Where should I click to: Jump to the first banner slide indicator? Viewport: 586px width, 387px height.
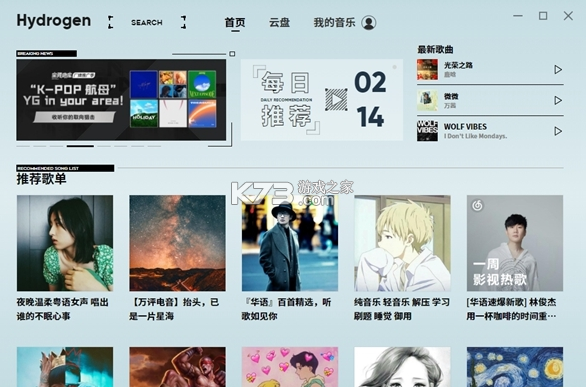click(x=23, y=146)
